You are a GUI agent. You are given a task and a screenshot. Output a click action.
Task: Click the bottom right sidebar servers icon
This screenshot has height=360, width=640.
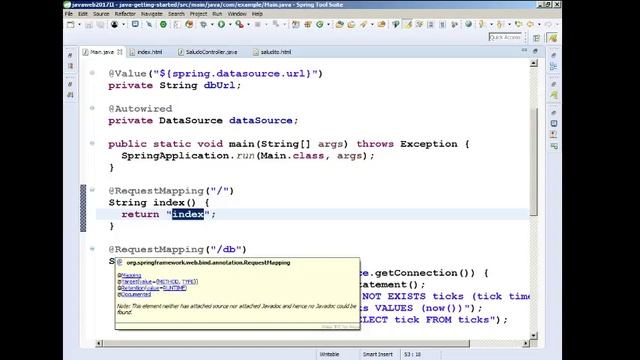[554, 146]
